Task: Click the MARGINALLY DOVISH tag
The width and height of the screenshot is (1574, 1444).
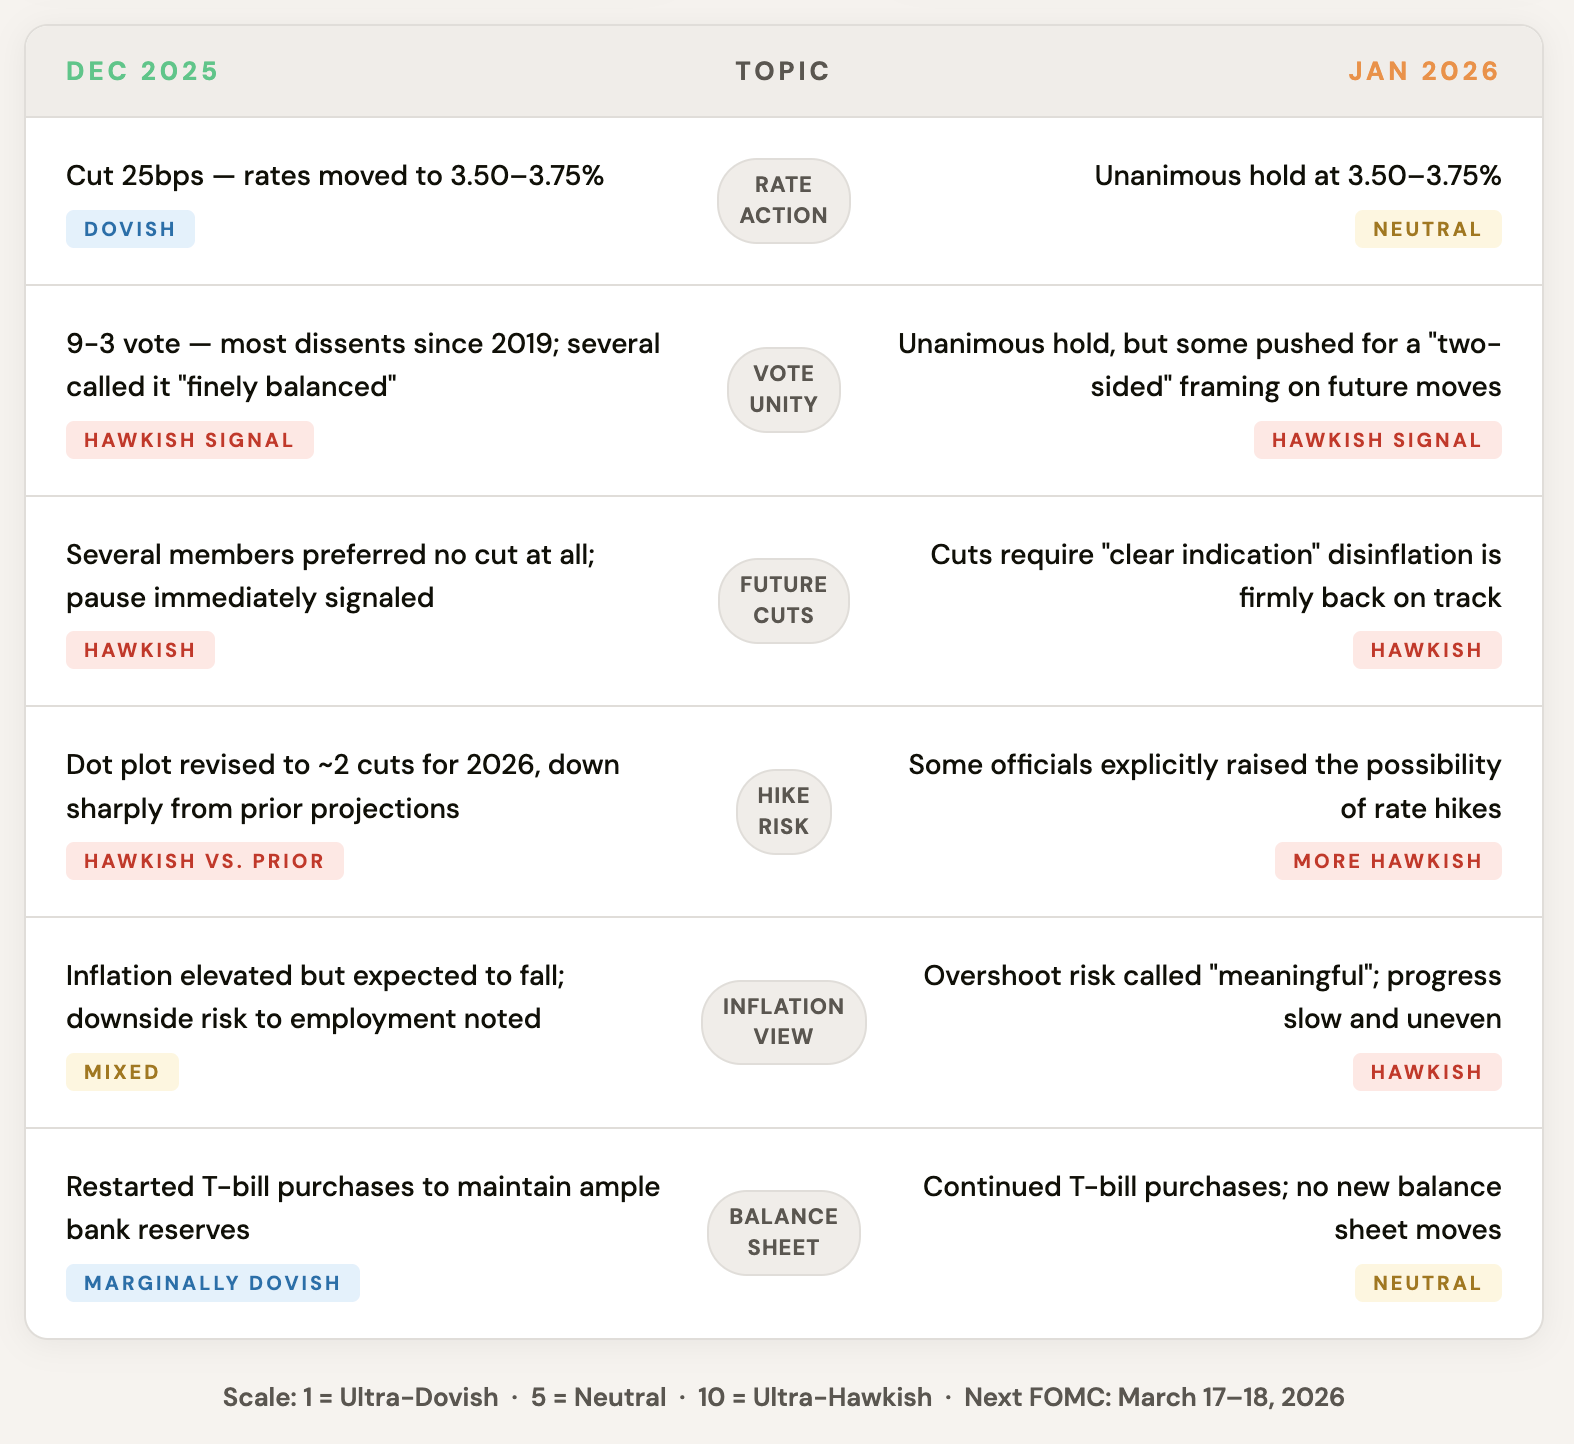Action: (212, 1283)
